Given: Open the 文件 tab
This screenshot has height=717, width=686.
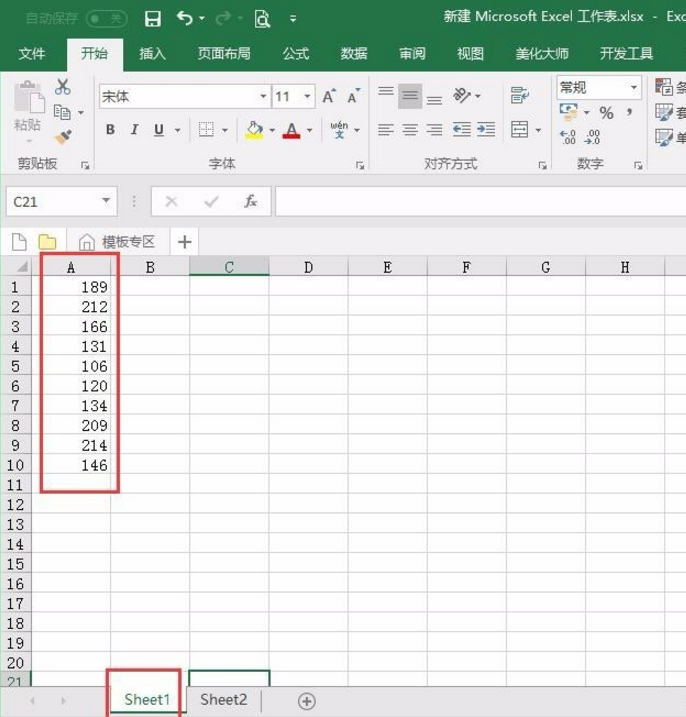Looking at the screenshot, I should [x=32, y=54].
